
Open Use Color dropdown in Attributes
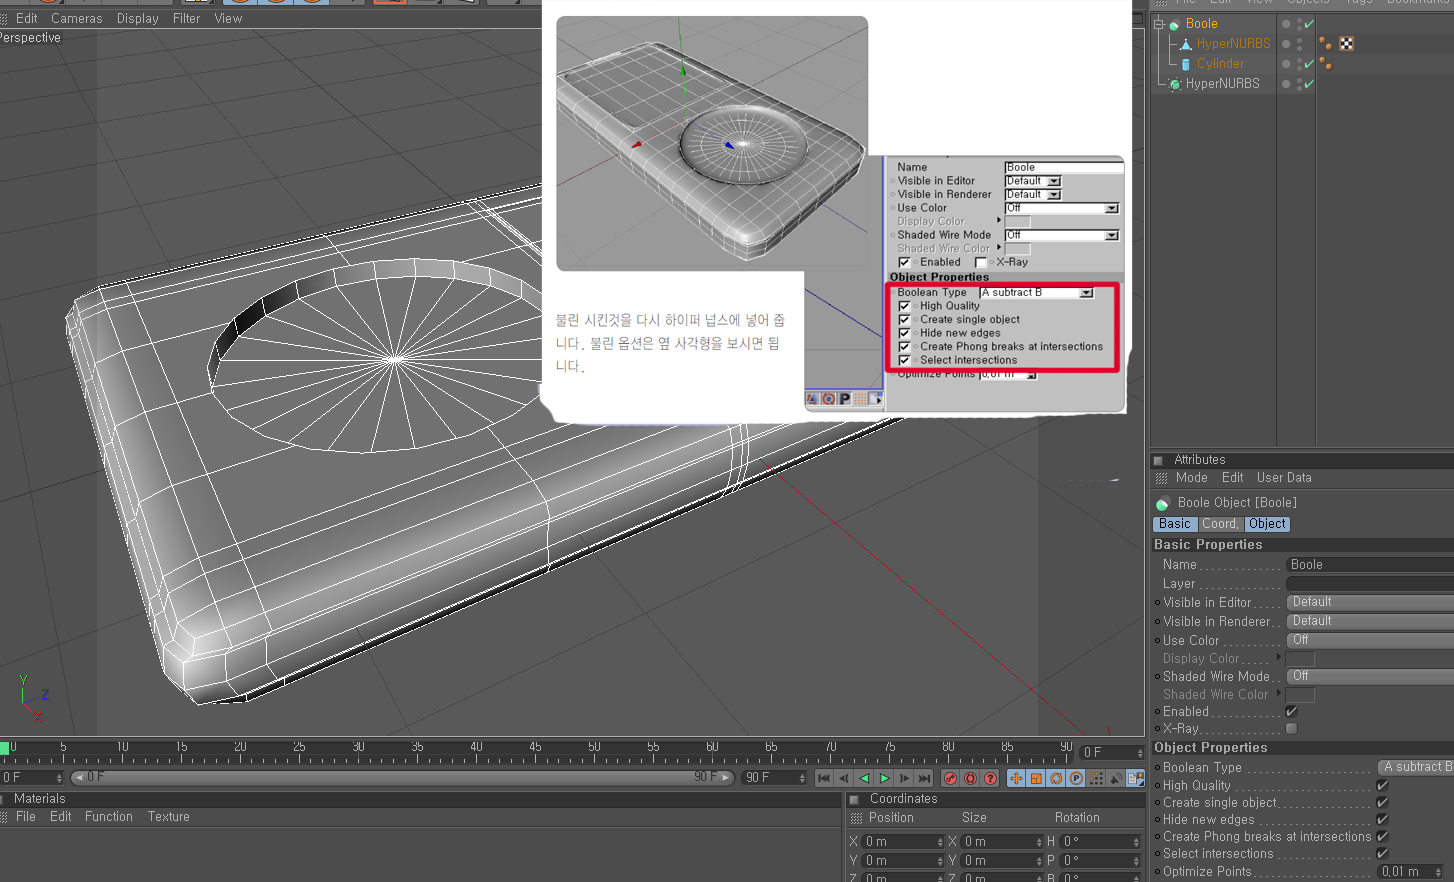[x=1370, y=640]
